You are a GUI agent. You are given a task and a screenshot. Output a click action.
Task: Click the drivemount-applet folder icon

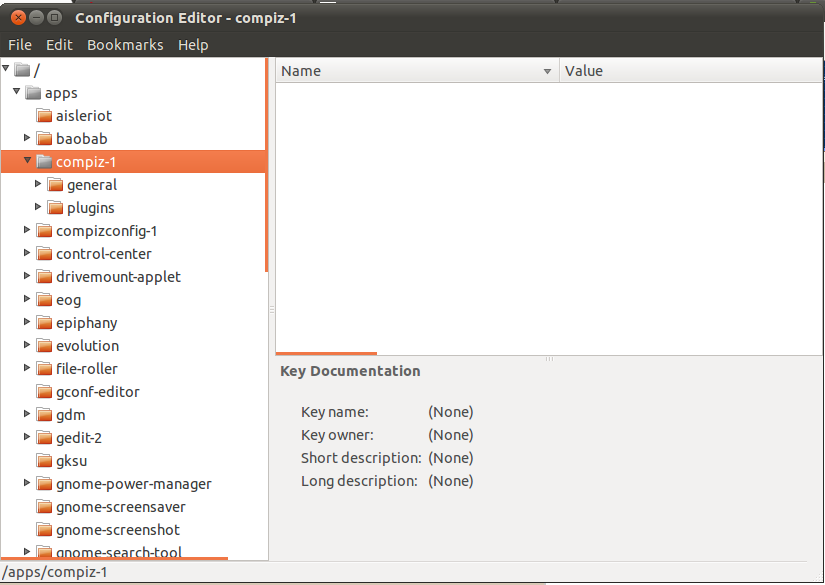44,277
